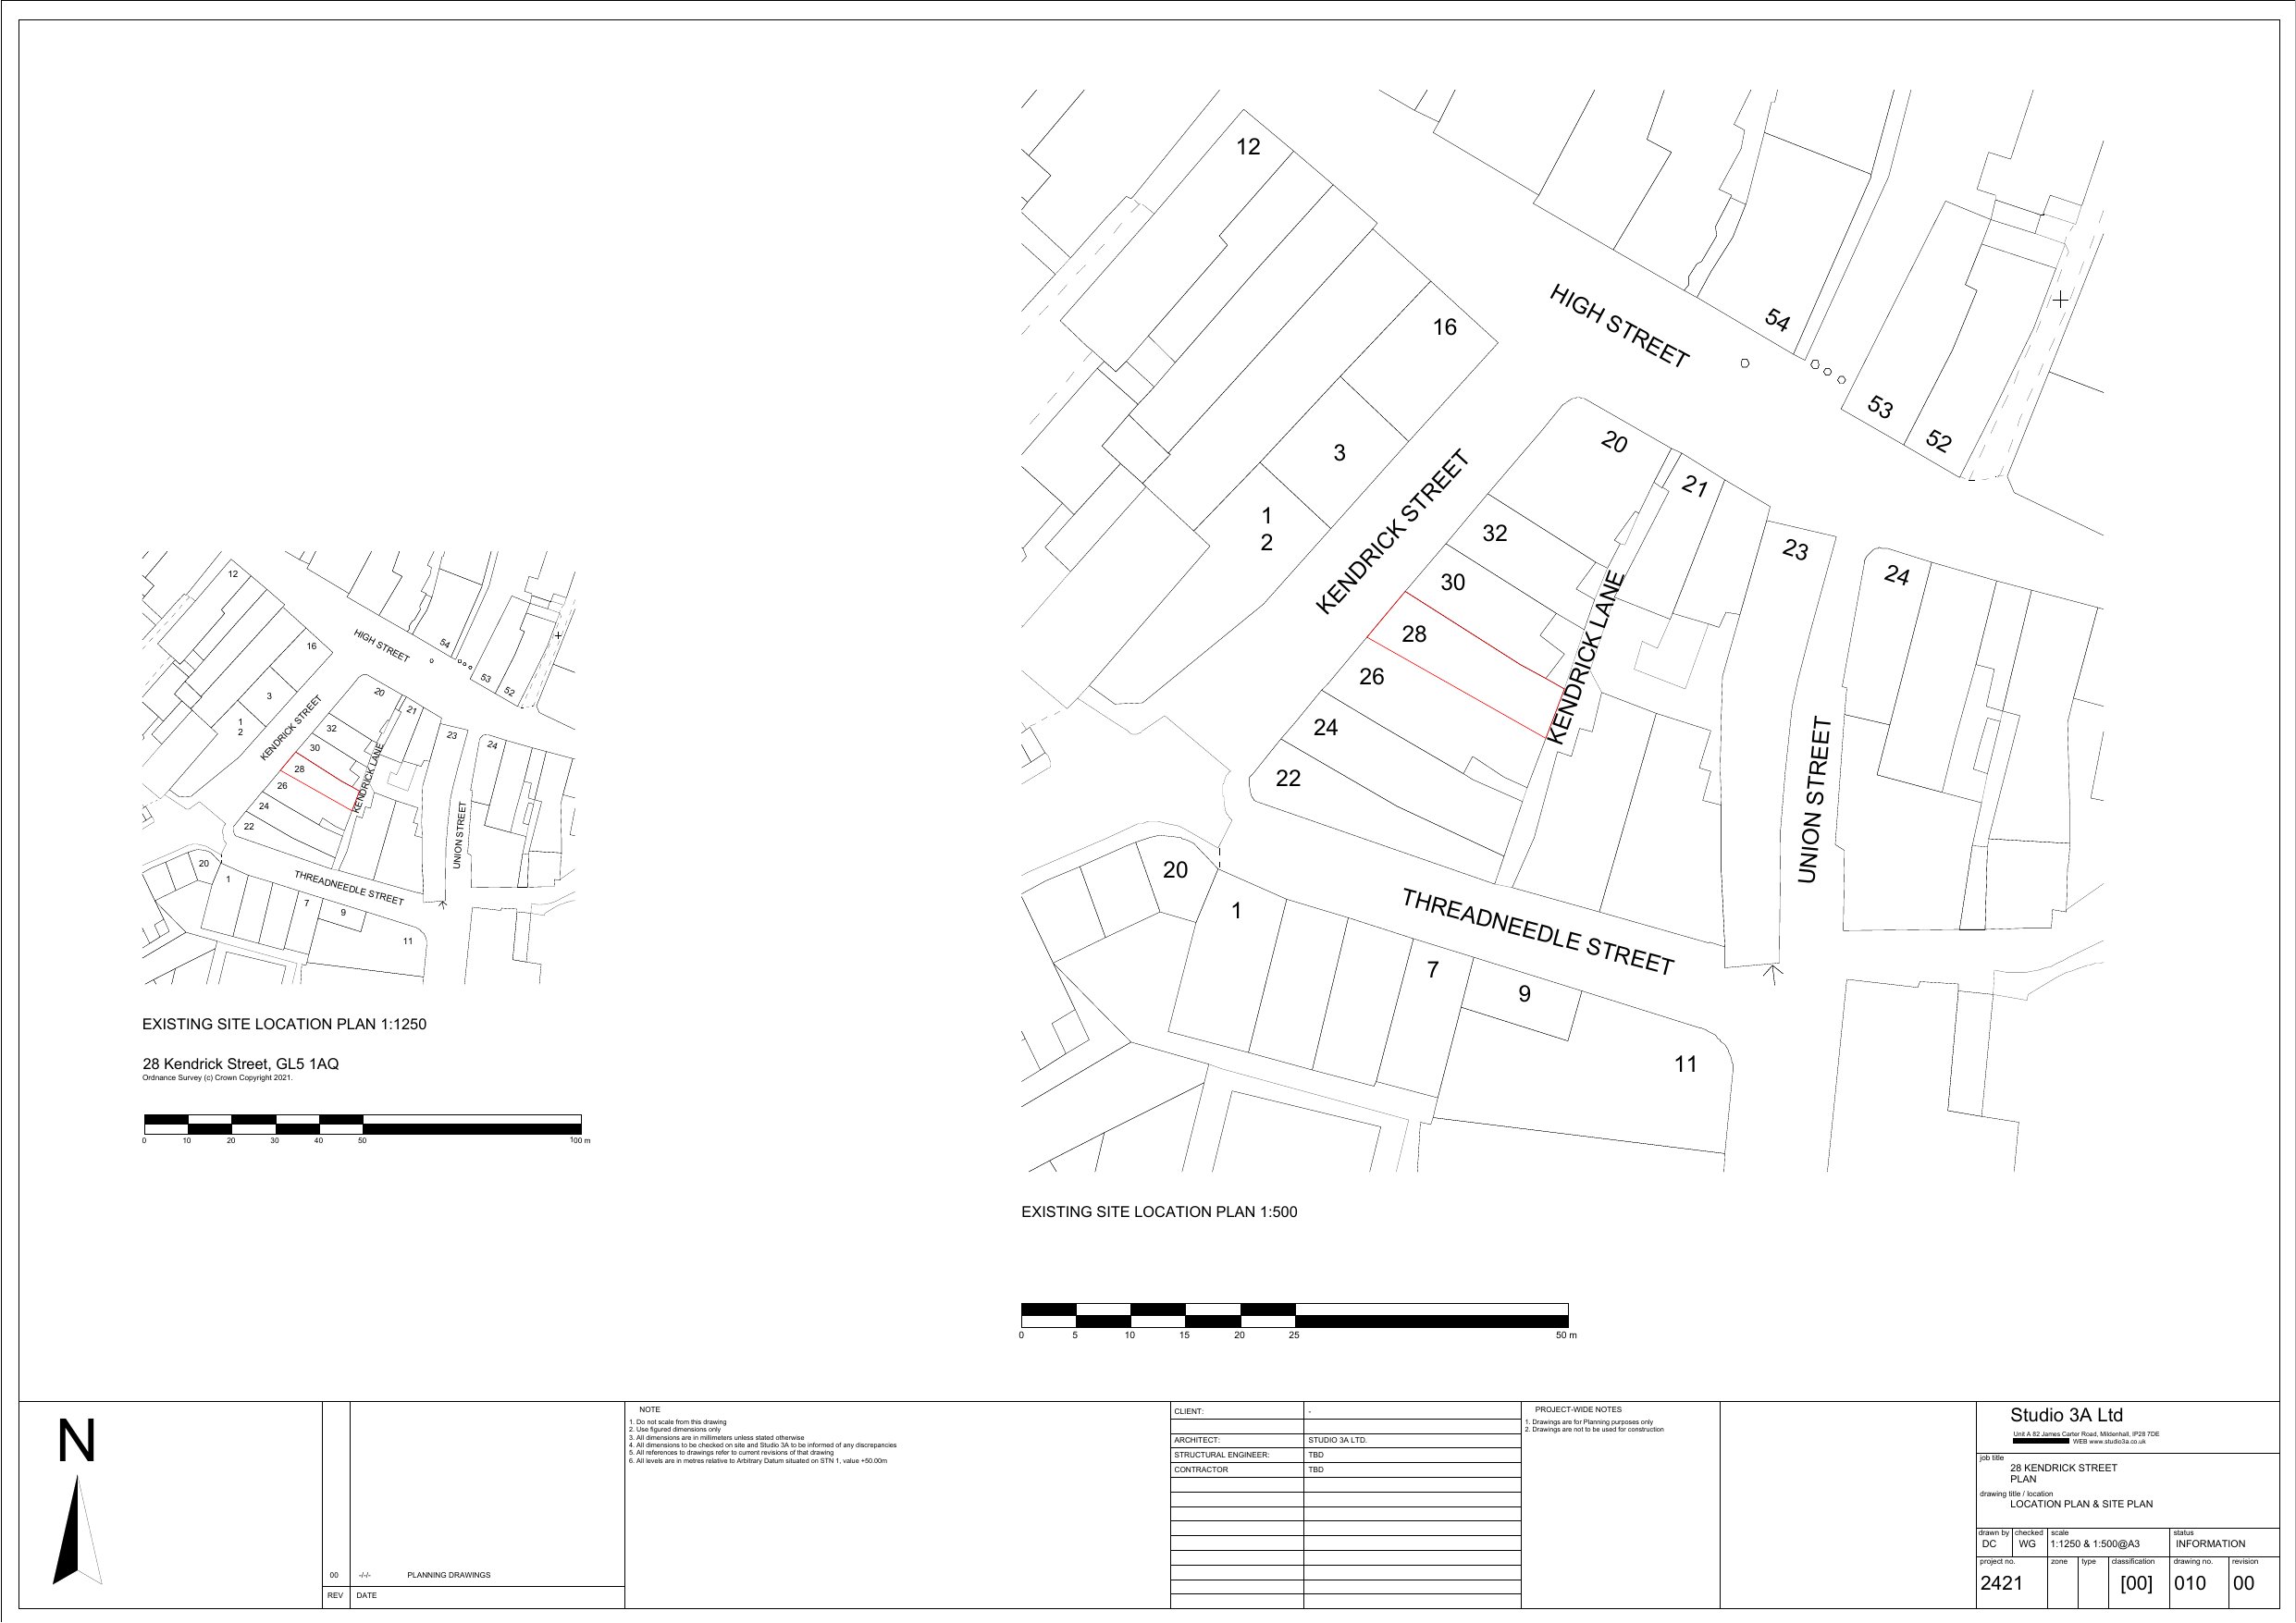Click the project number 2421 field
Image resolution: width=2296 pixels, height=1623 pixels.
(2001, 1583)
